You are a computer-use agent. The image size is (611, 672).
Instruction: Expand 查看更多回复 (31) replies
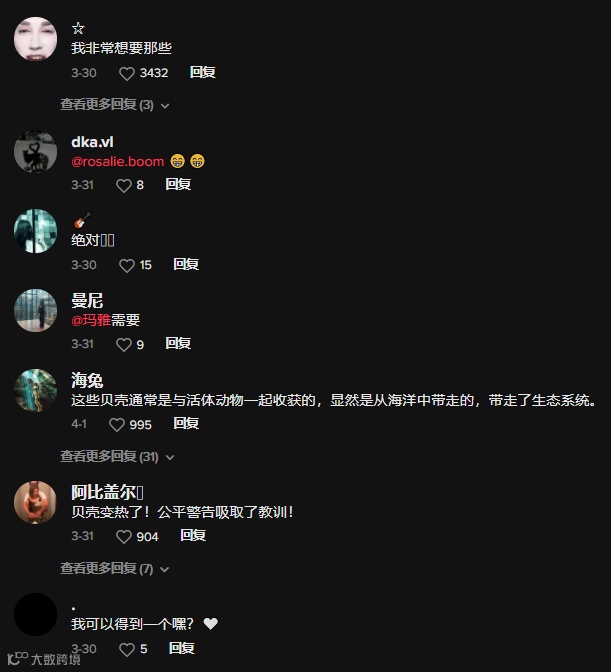pyautogui.click(x=117, y=456)
